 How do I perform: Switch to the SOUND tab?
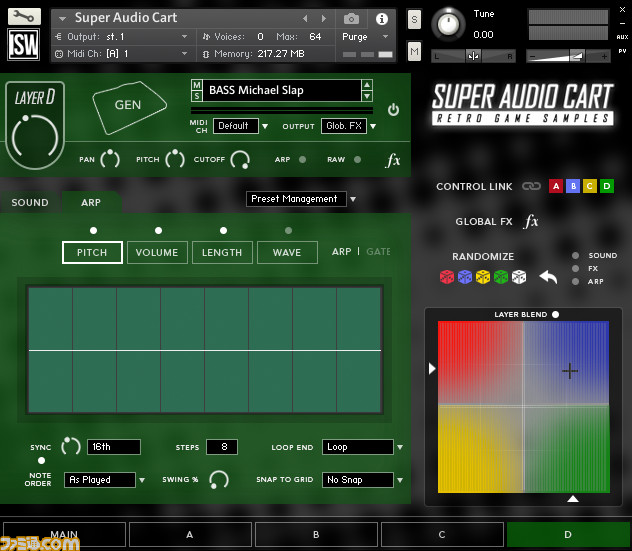point(30,202)
